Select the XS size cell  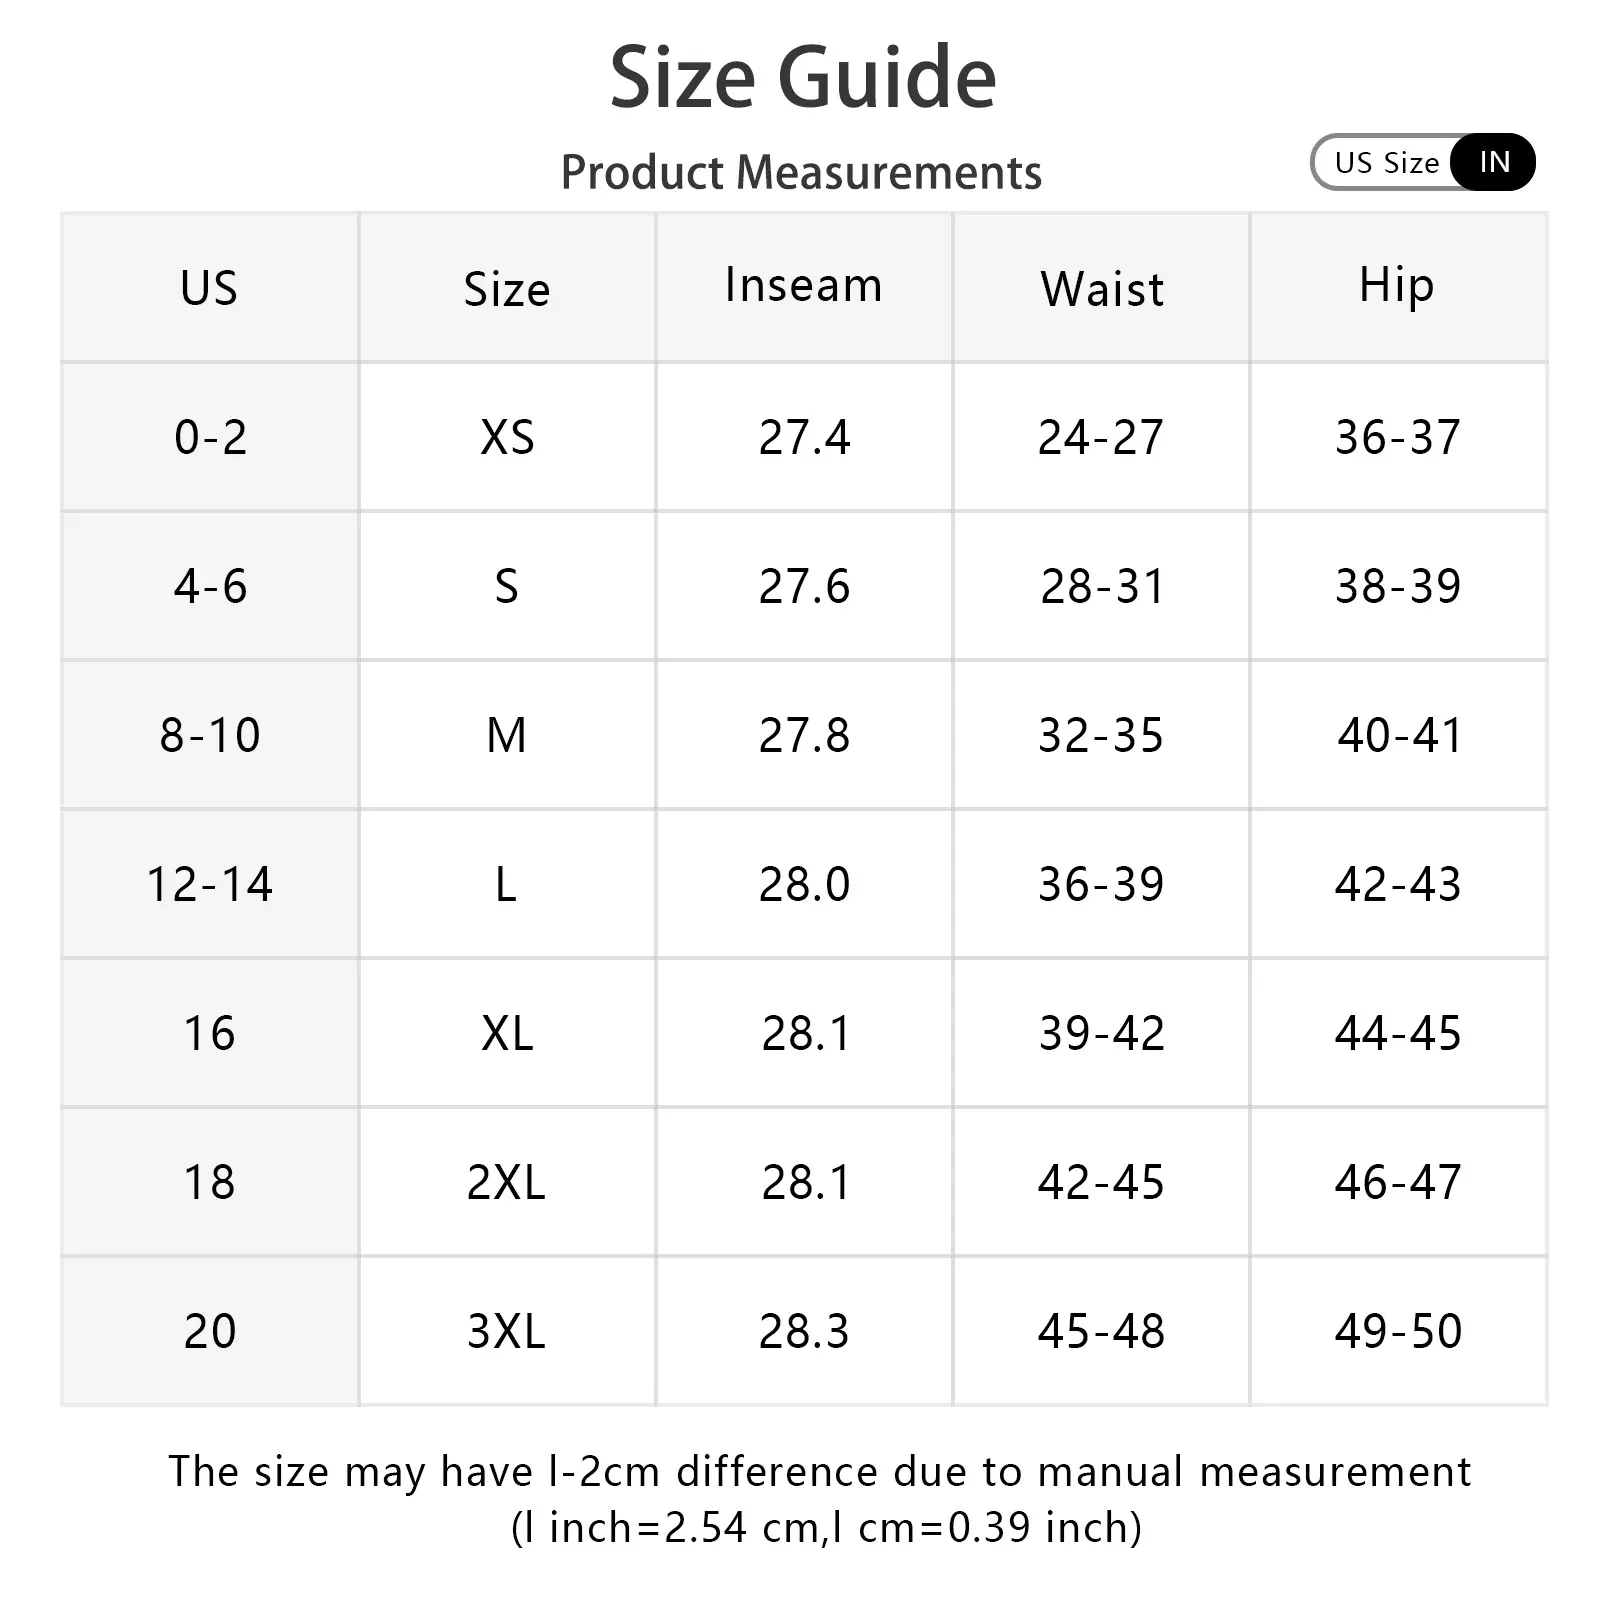(507, 437)
